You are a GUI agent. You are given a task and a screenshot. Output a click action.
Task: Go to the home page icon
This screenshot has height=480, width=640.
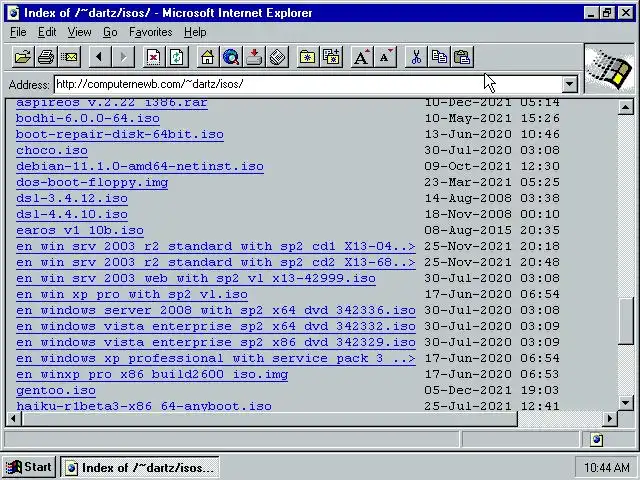tap(207, 57)
